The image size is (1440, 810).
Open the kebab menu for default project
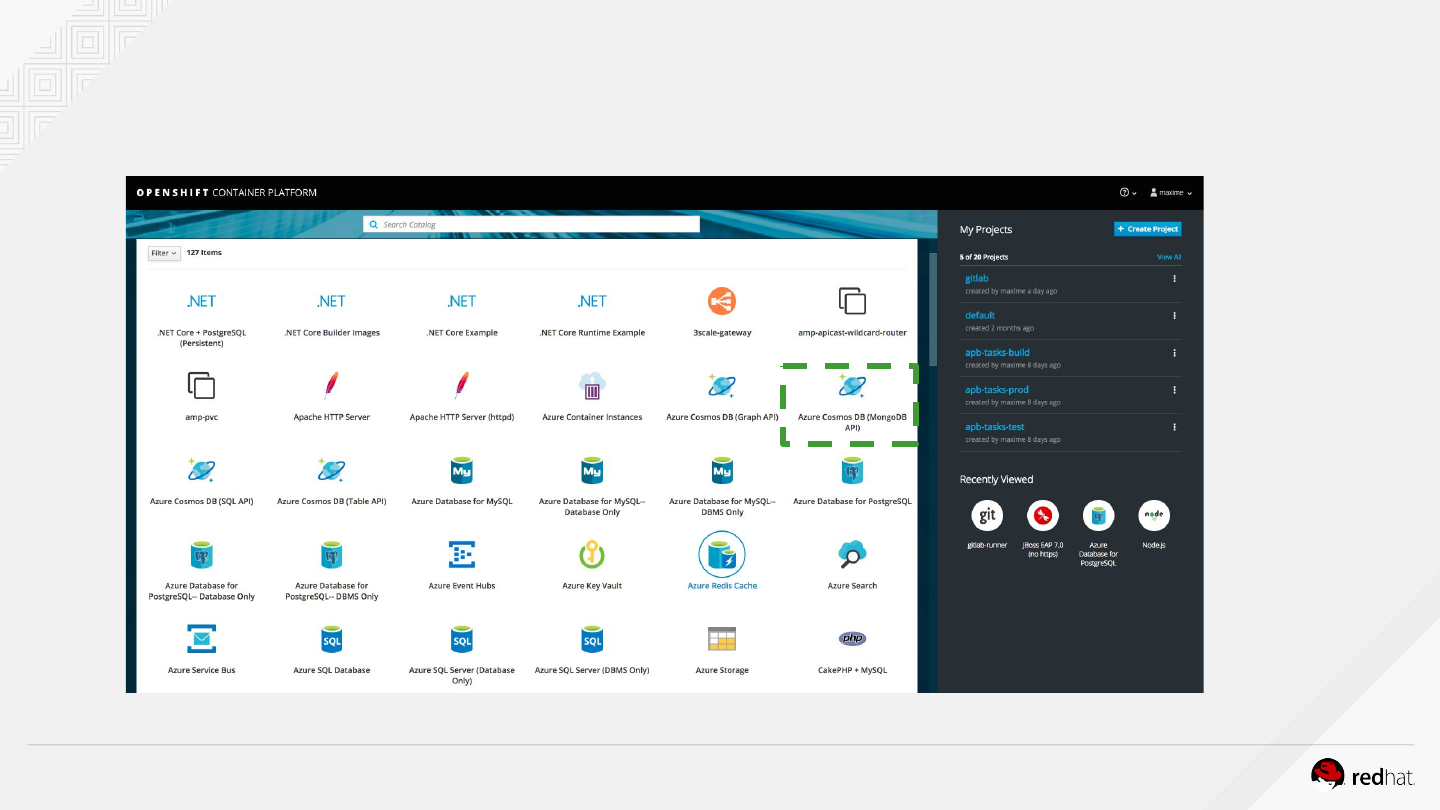click(x=1174, y=316)
